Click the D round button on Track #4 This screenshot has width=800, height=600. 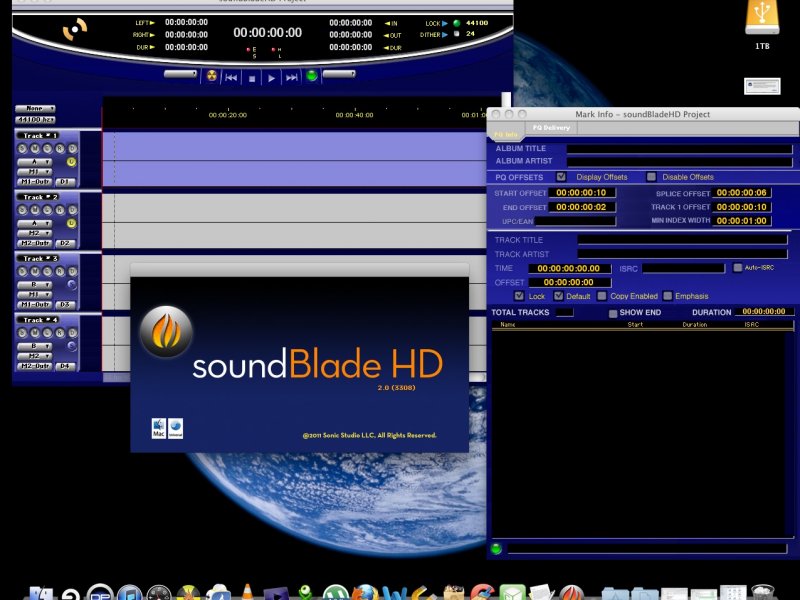(x=72, y=333)
